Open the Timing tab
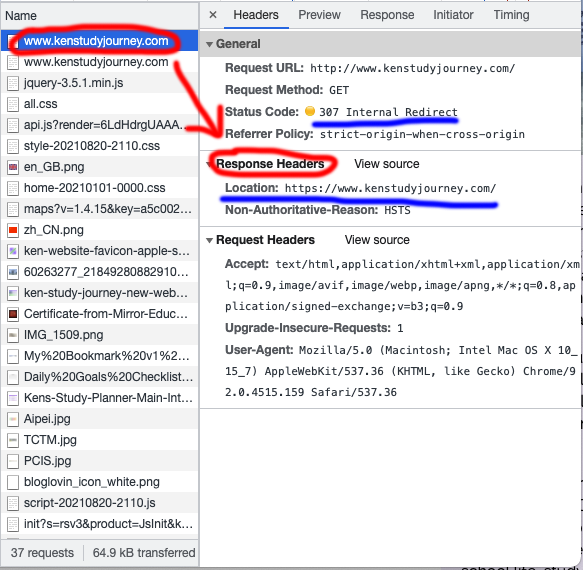The width and height of the screenshot is (583, 570). pos(511,15)
